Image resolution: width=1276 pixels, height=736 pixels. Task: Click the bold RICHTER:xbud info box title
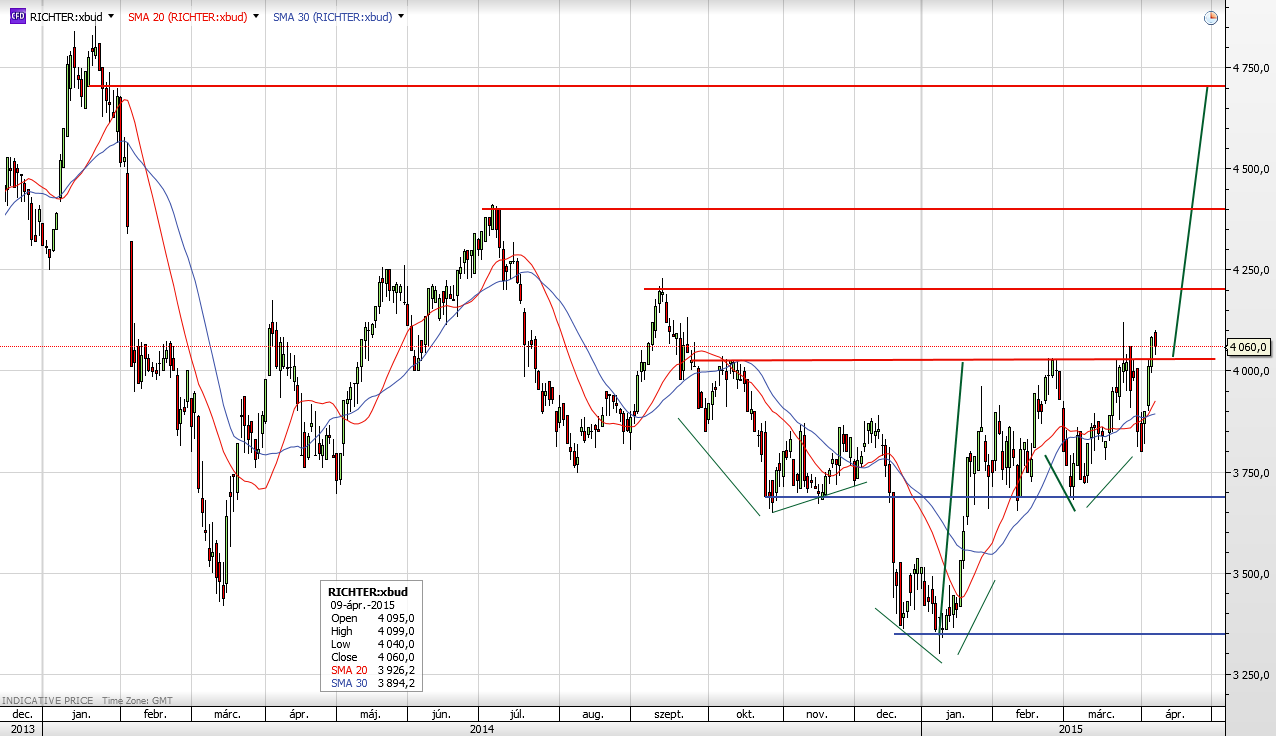[x=368, y=592]
